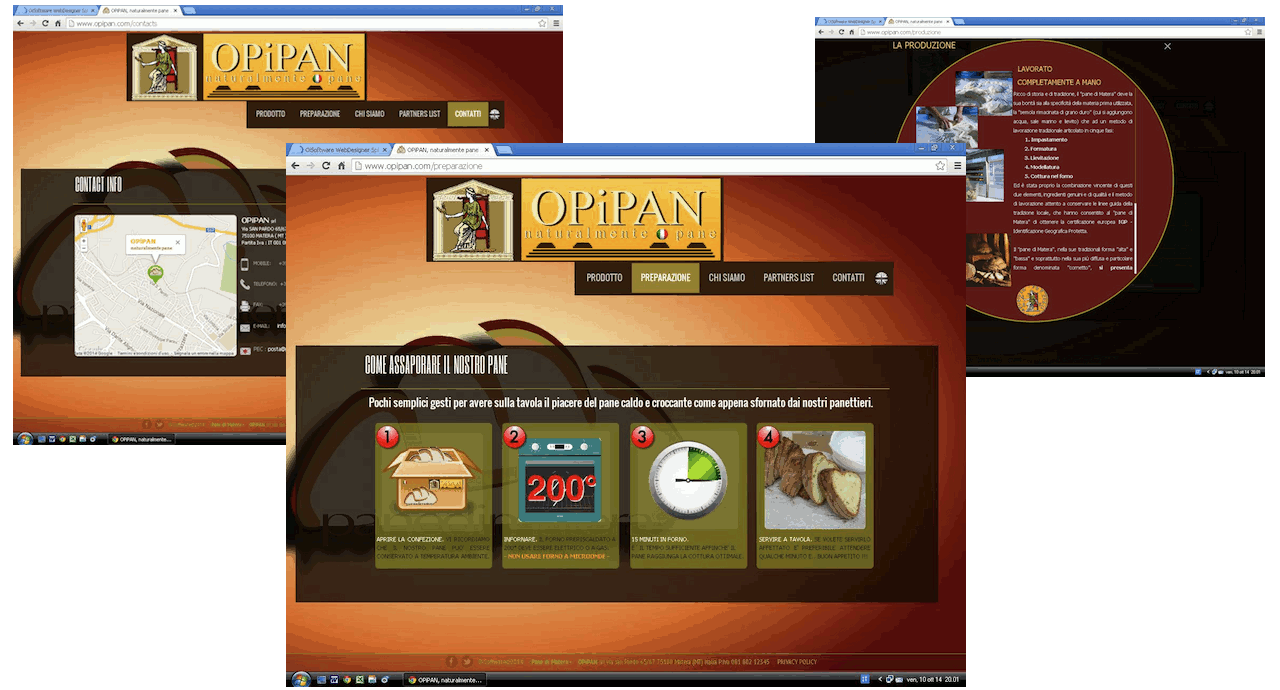Close the La Produzione overlay with the X
This screenshot has width=1280, height=690.
pyautogui.click(x=1167, y=46)
